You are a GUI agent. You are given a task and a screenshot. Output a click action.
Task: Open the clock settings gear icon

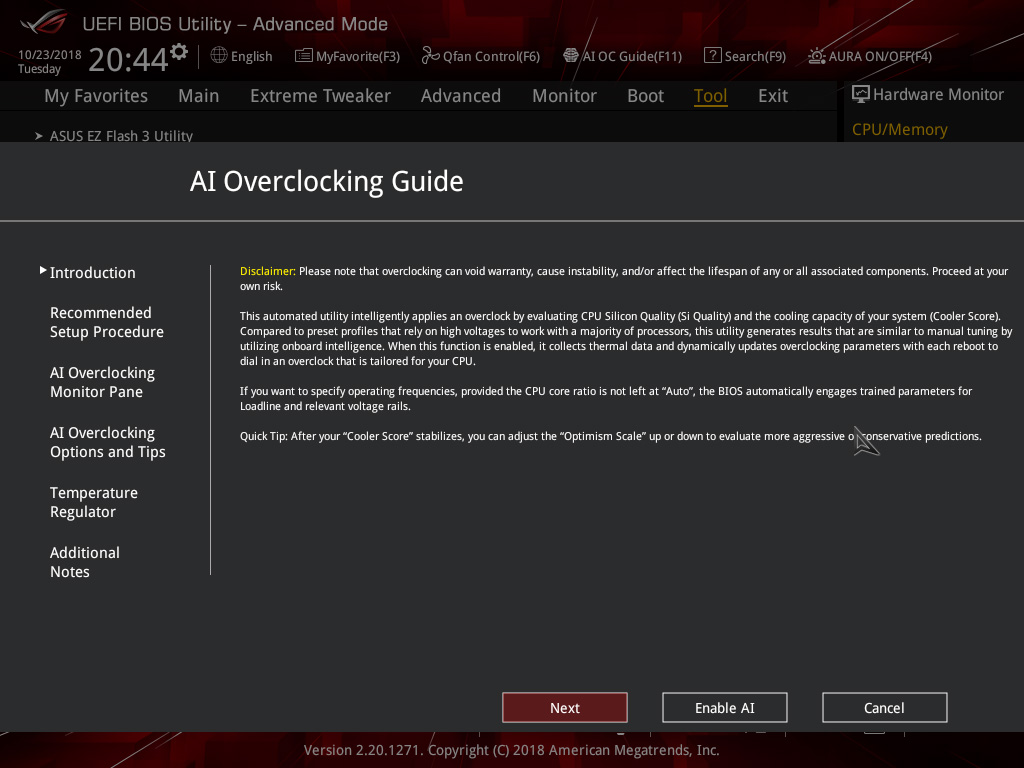click(179, 52)
